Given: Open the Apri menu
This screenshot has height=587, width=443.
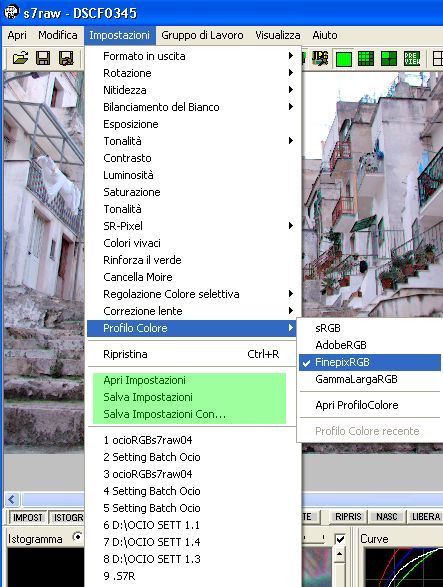Looking at the screenshot, I should (x=17, y=35).
